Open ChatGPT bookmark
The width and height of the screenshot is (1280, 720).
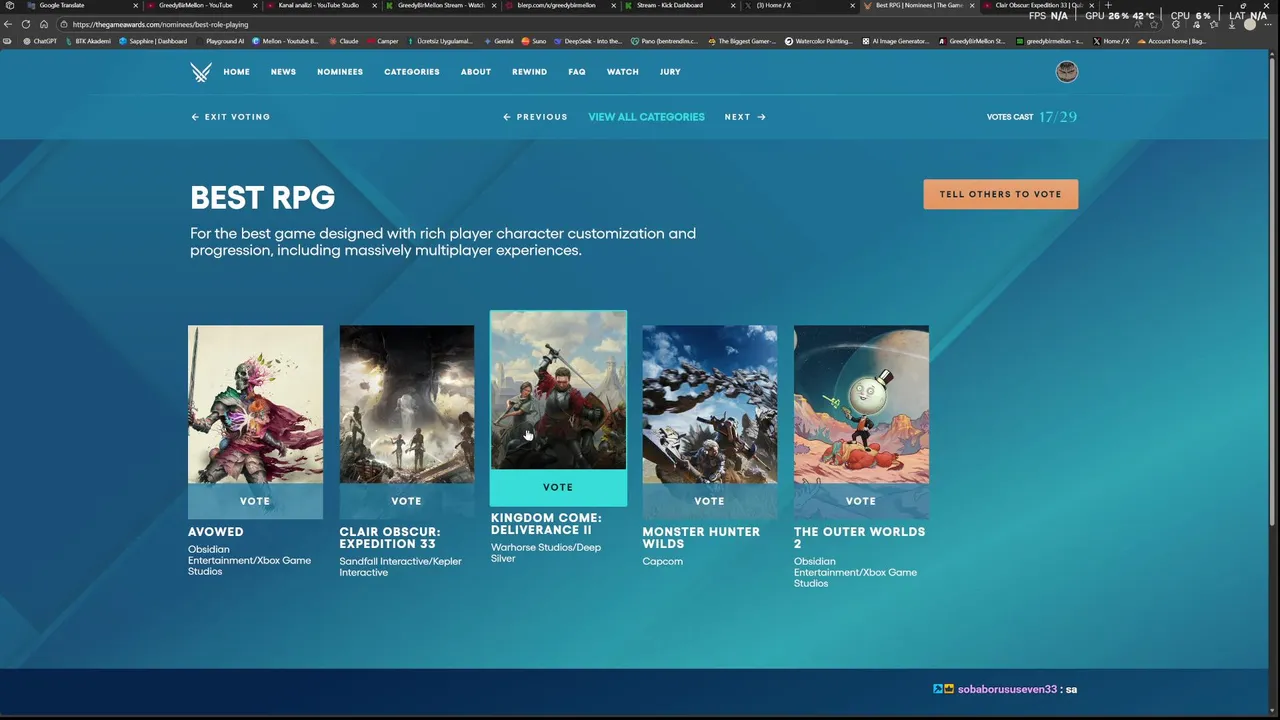coord(40,41)
